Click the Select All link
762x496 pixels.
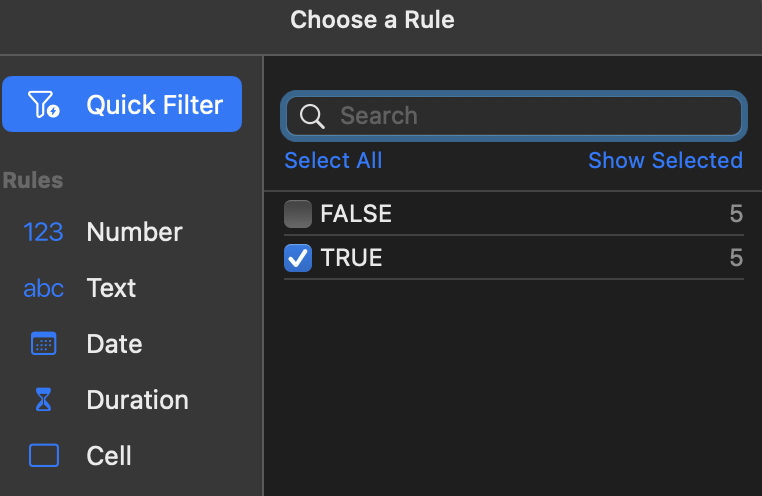(333, 160)
